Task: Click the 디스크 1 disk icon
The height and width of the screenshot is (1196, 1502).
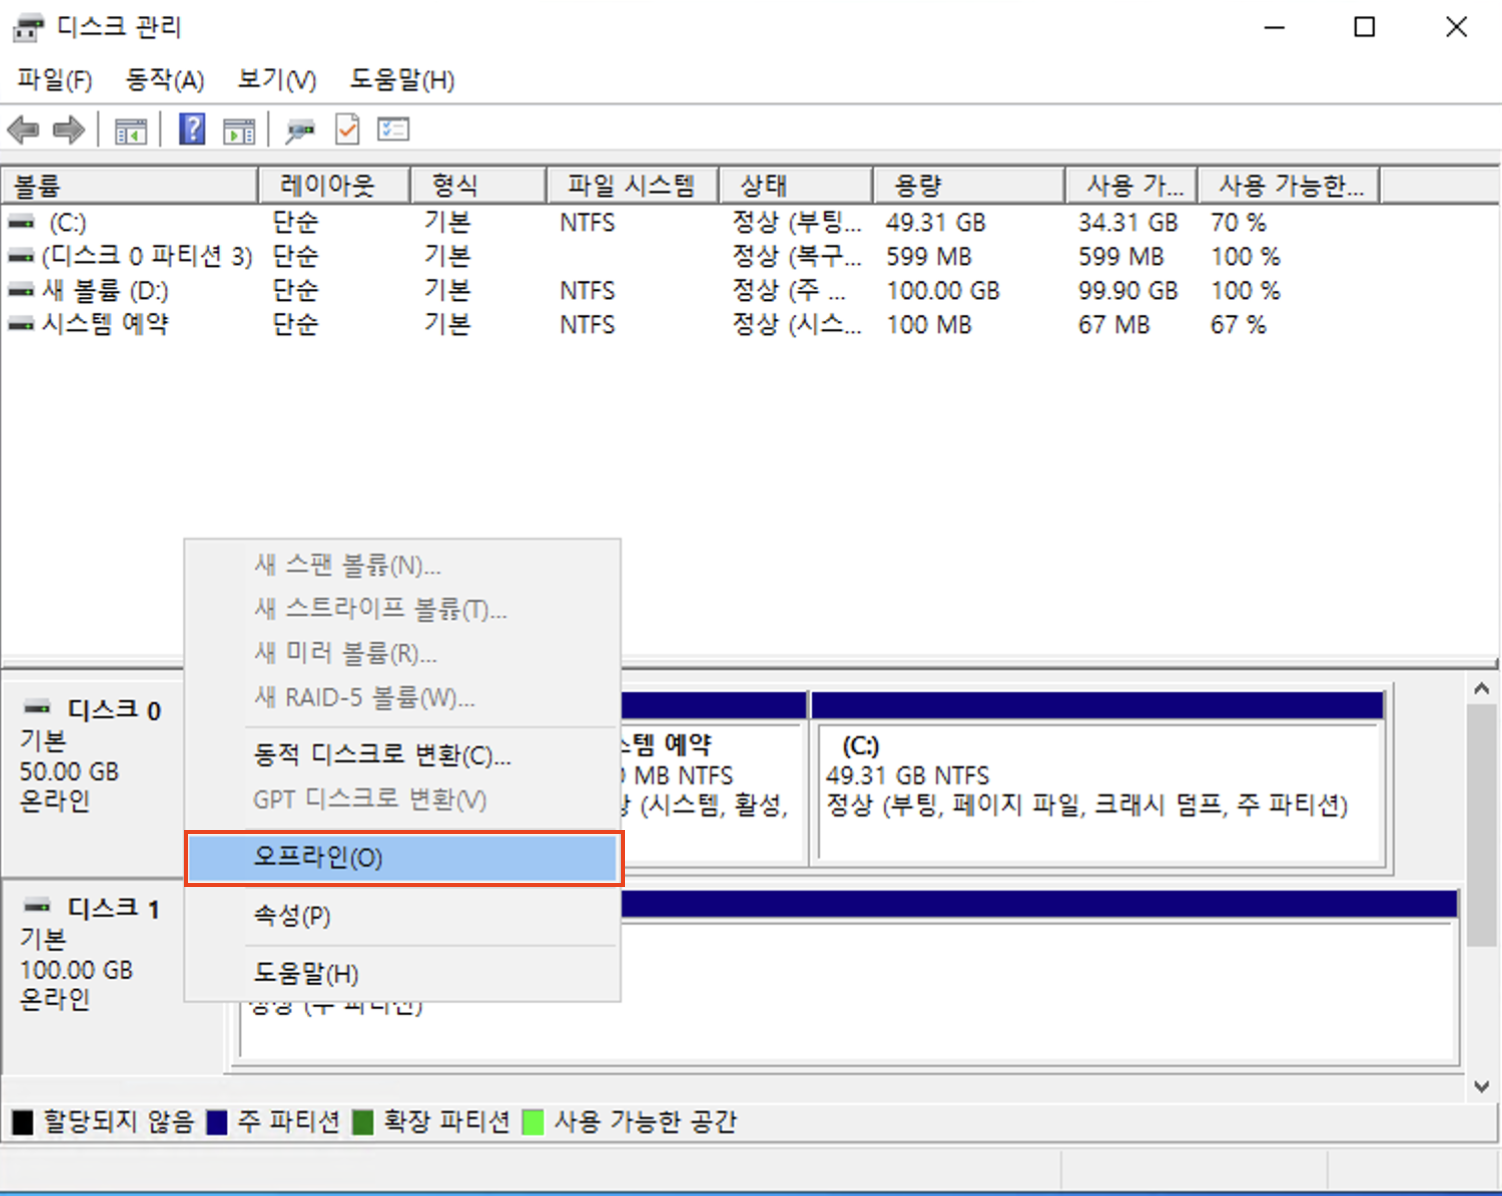Action: (x=37, y=906)
